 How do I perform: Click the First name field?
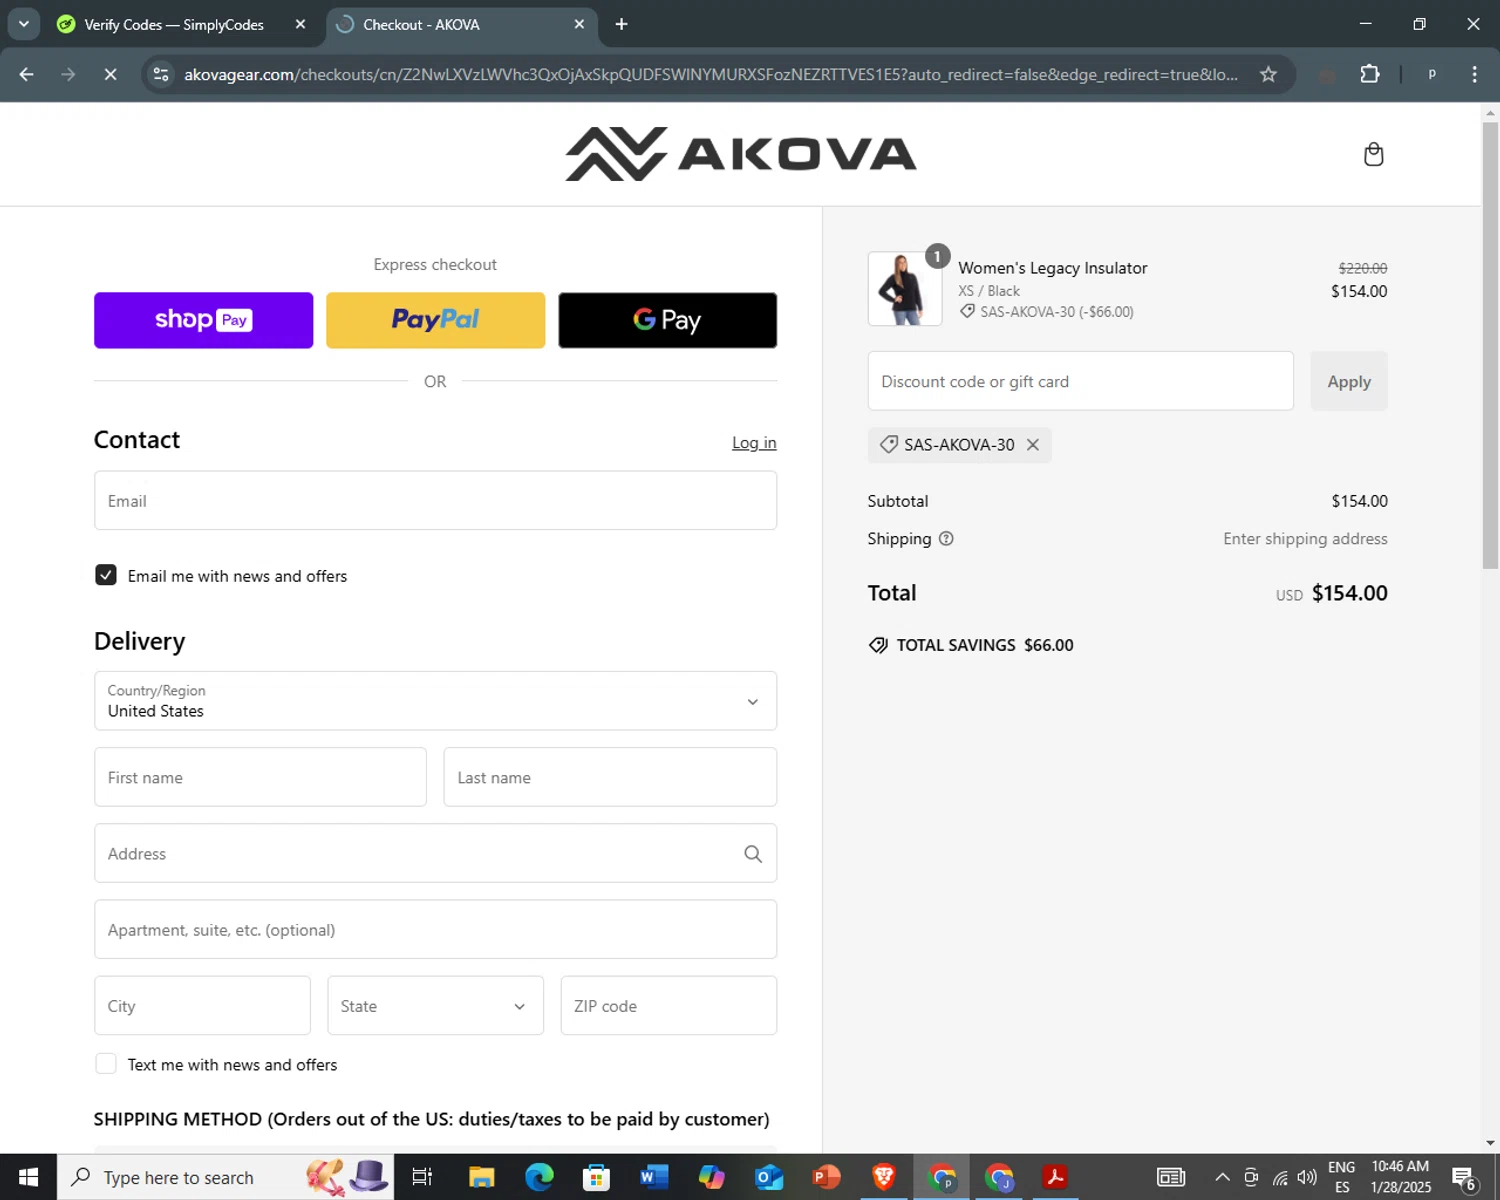click(260, 777)
